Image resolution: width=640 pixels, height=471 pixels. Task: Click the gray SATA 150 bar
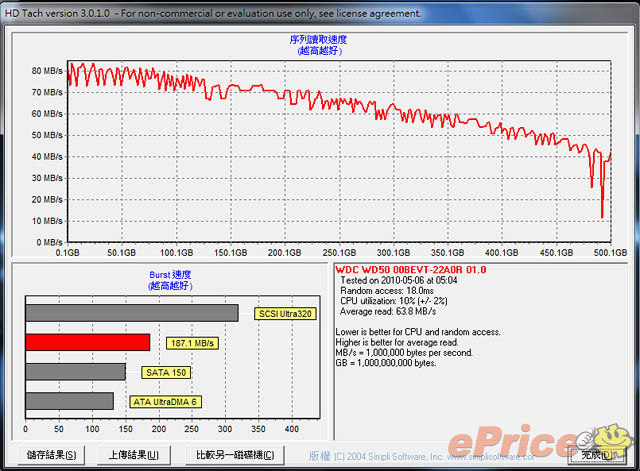76,372
